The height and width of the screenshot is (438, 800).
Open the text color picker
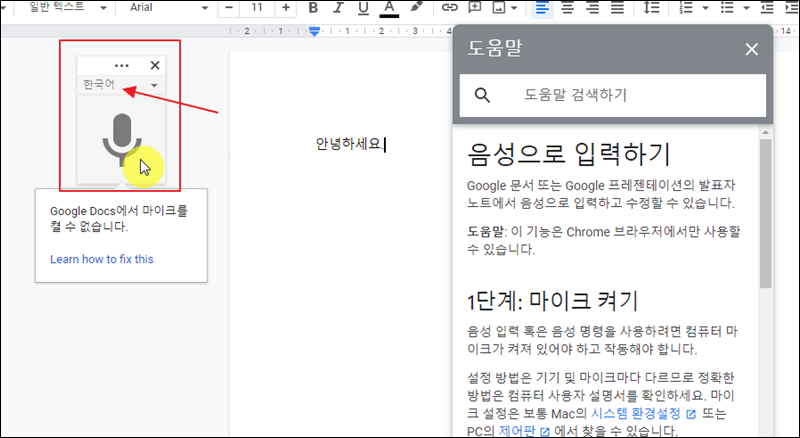389,8
